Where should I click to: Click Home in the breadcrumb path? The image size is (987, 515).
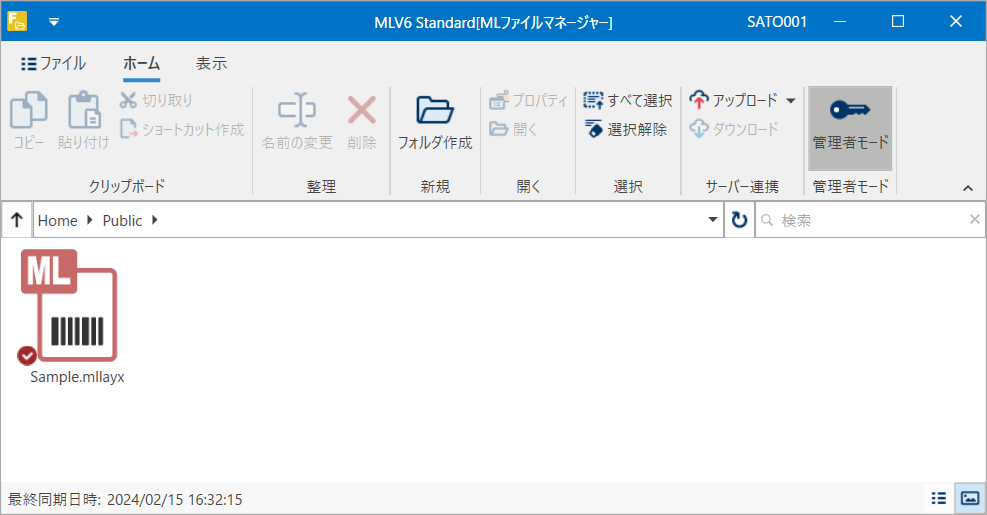(x=57, y=220)
